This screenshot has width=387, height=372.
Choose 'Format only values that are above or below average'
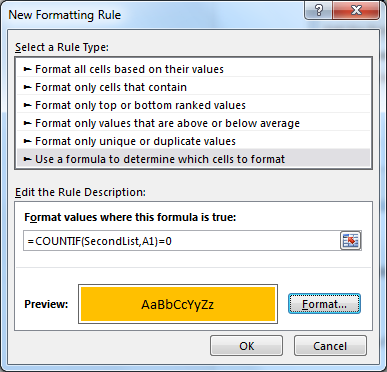[193, 123]
